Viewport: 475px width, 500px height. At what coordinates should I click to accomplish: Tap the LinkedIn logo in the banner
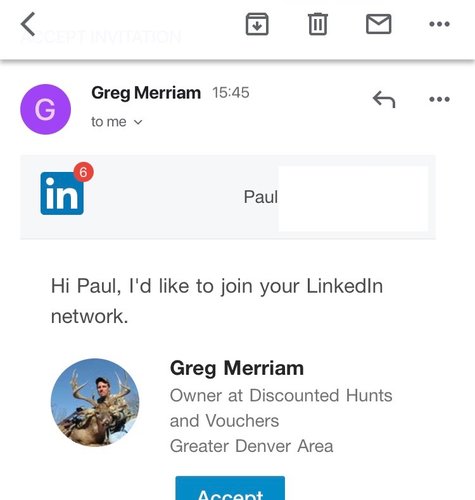62,193
